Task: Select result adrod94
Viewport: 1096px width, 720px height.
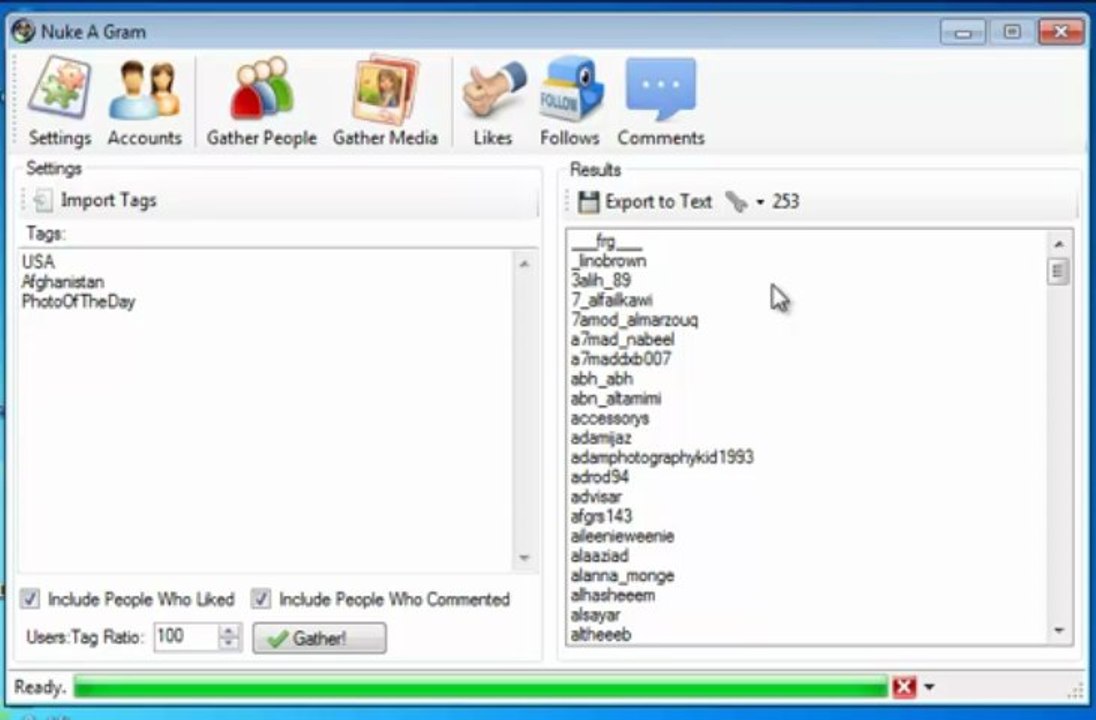Action: tap(600, 477)
